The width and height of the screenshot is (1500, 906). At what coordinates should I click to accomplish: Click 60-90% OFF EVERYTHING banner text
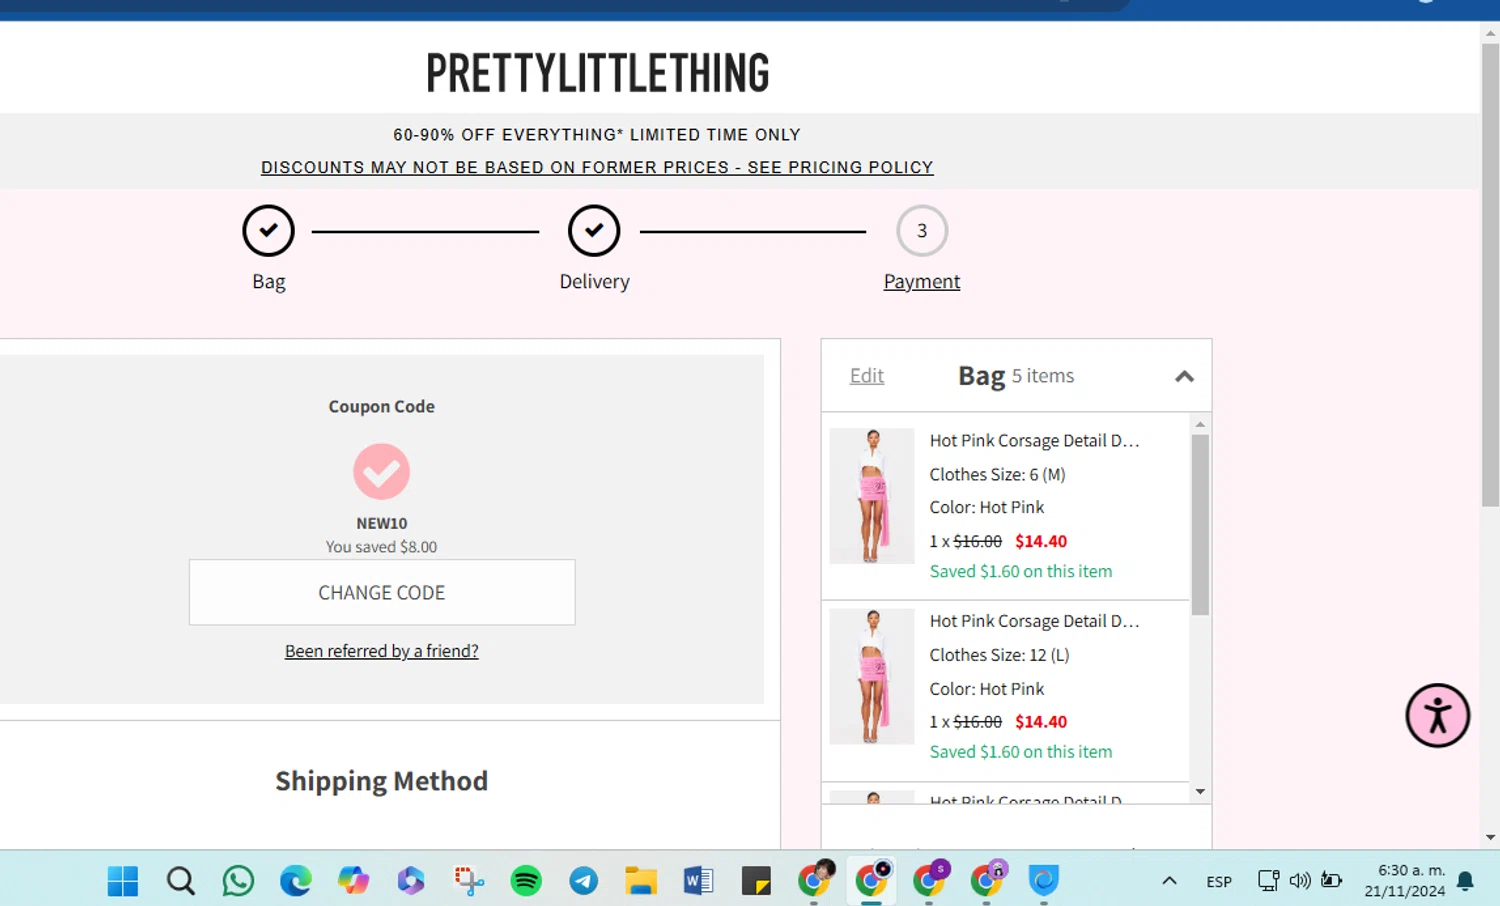coord(597,134)
